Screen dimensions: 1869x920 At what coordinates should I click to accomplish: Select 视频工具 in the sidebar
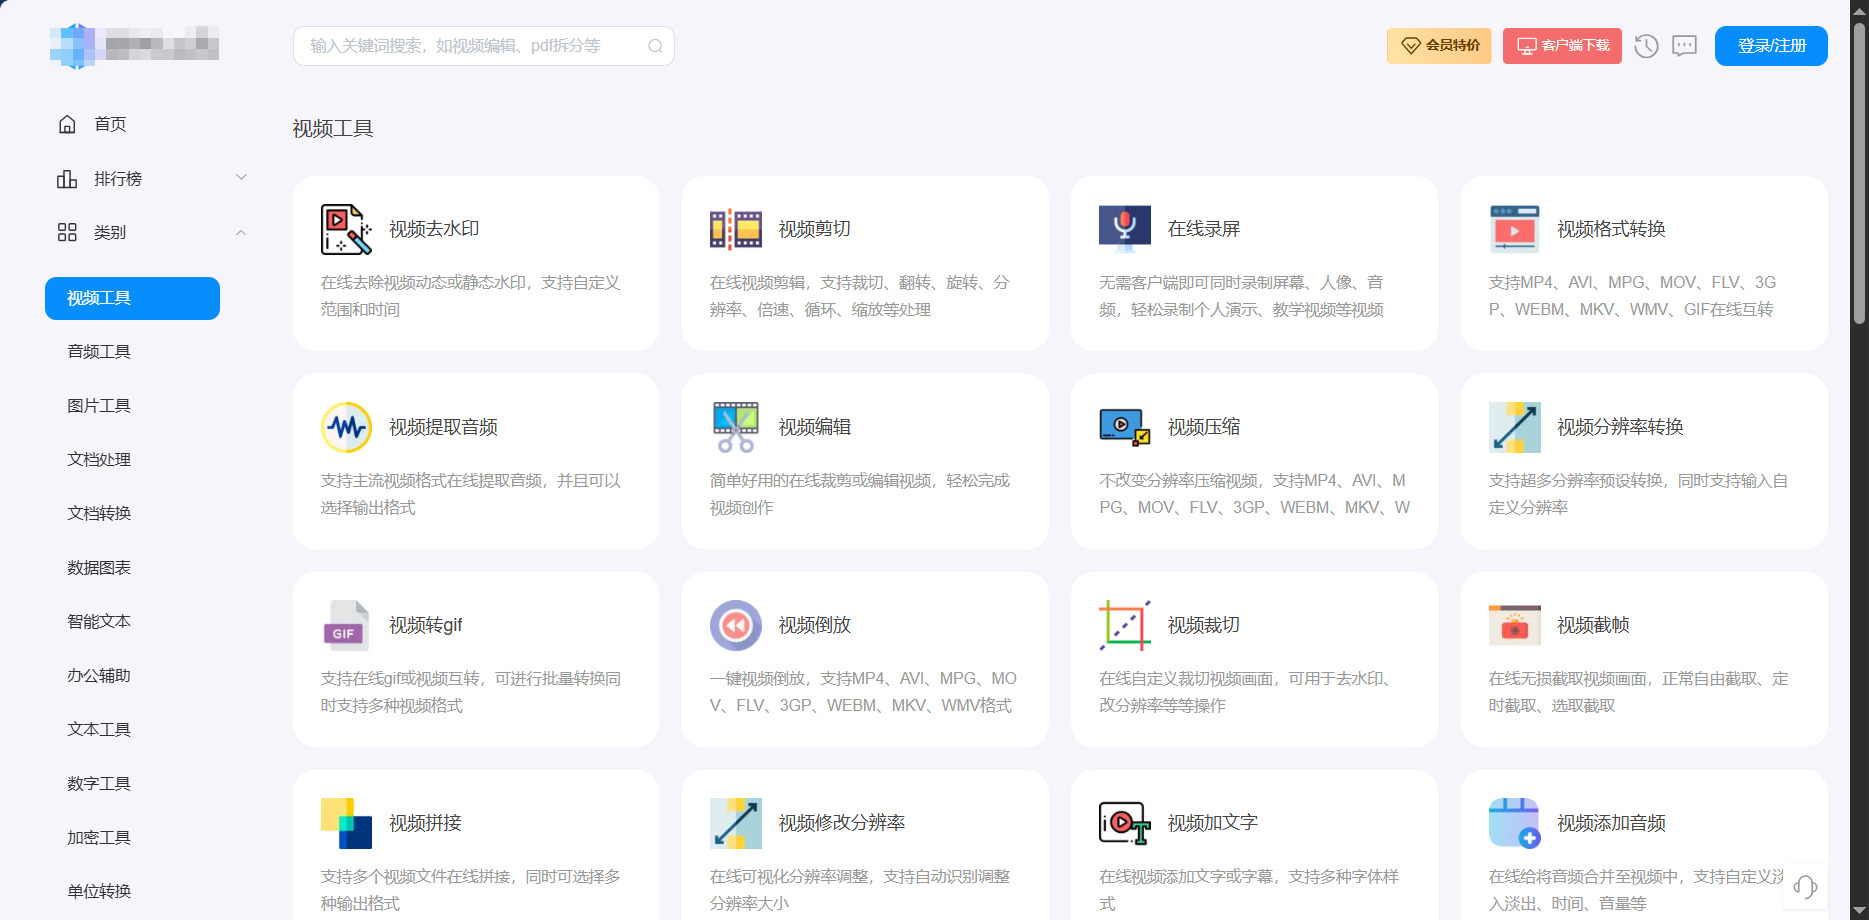pyautogui.click(x=132, y=298)
